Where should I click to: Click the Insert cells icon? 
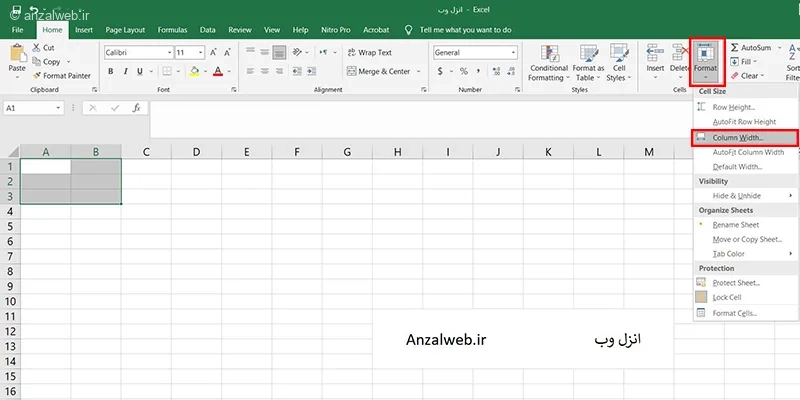tap(655, 53)
